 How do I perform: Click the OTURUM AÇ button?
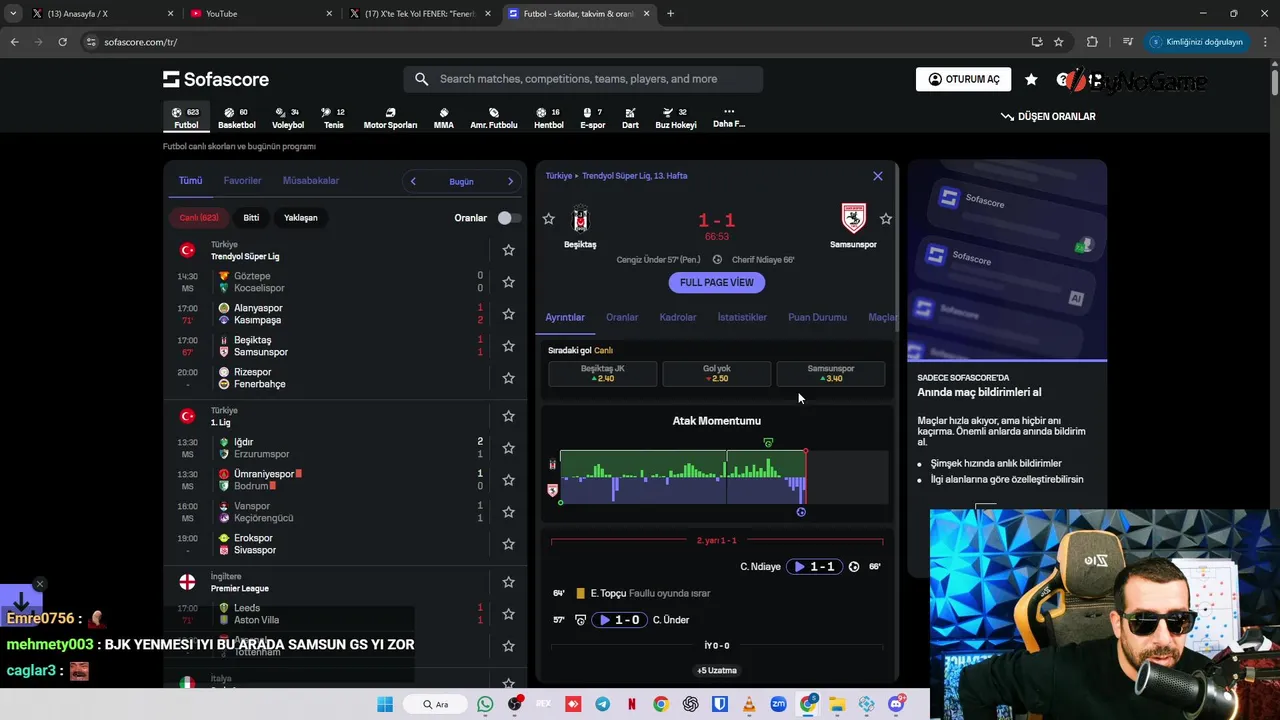coord(963,79)
